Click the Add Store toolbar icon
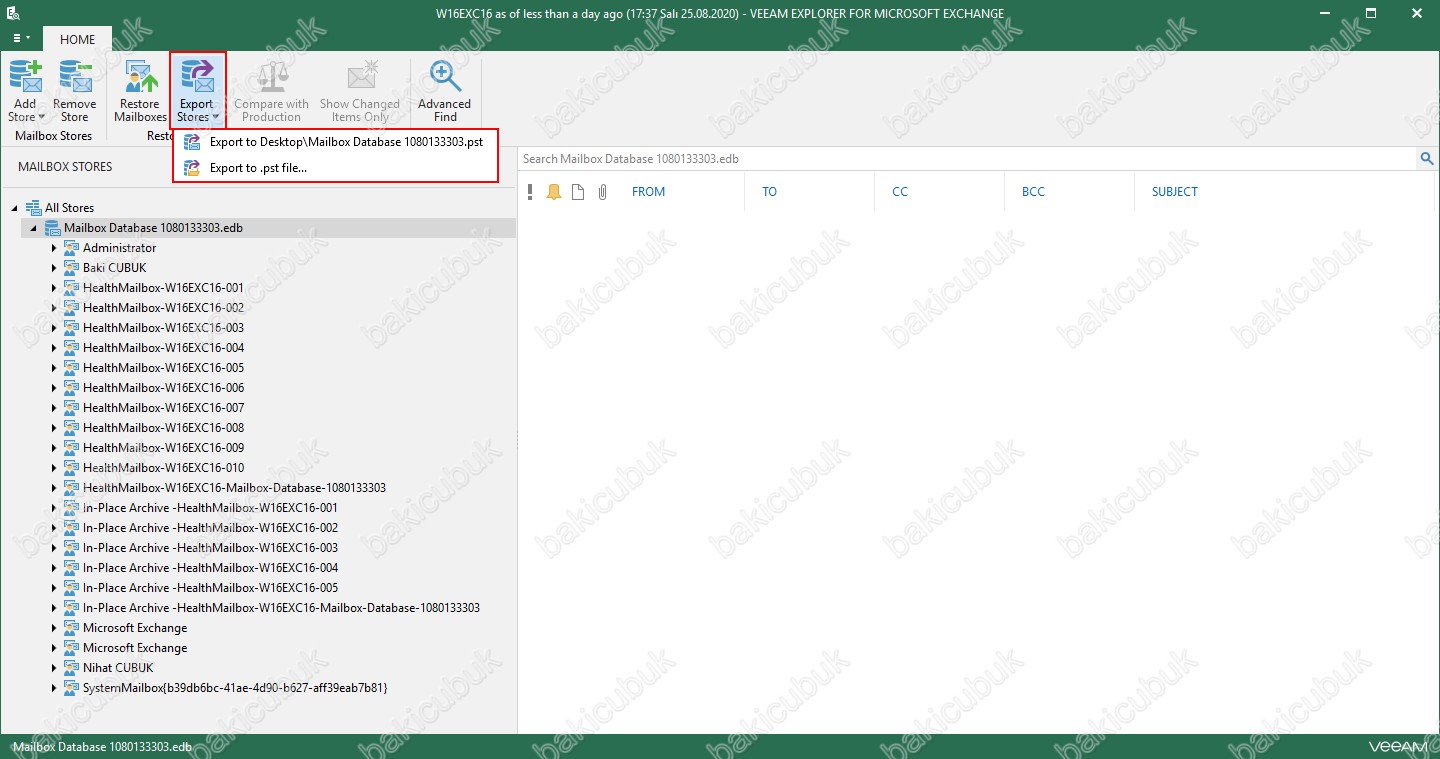The height and width of the screenshot is (759, 1440). (25, 79)
